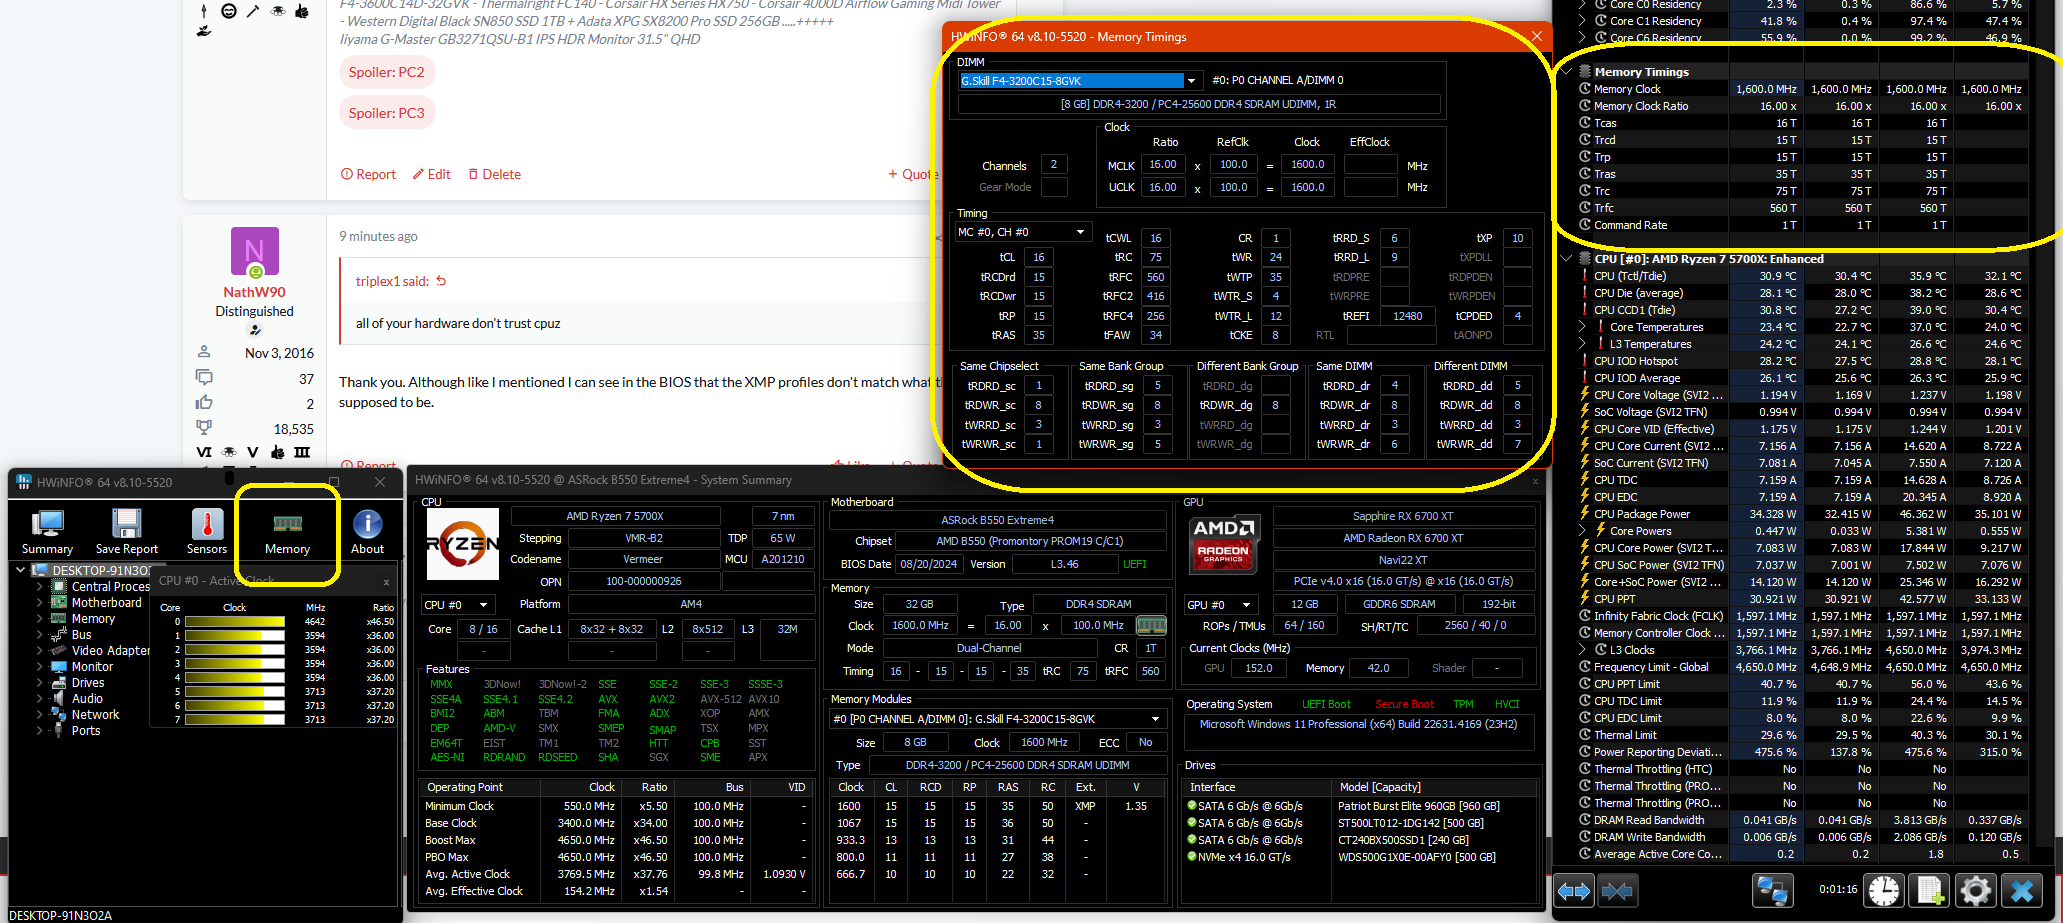This screenshot has height=923, width=2063.
Task: Click the Report link under the first post
Action: point(368,174)
